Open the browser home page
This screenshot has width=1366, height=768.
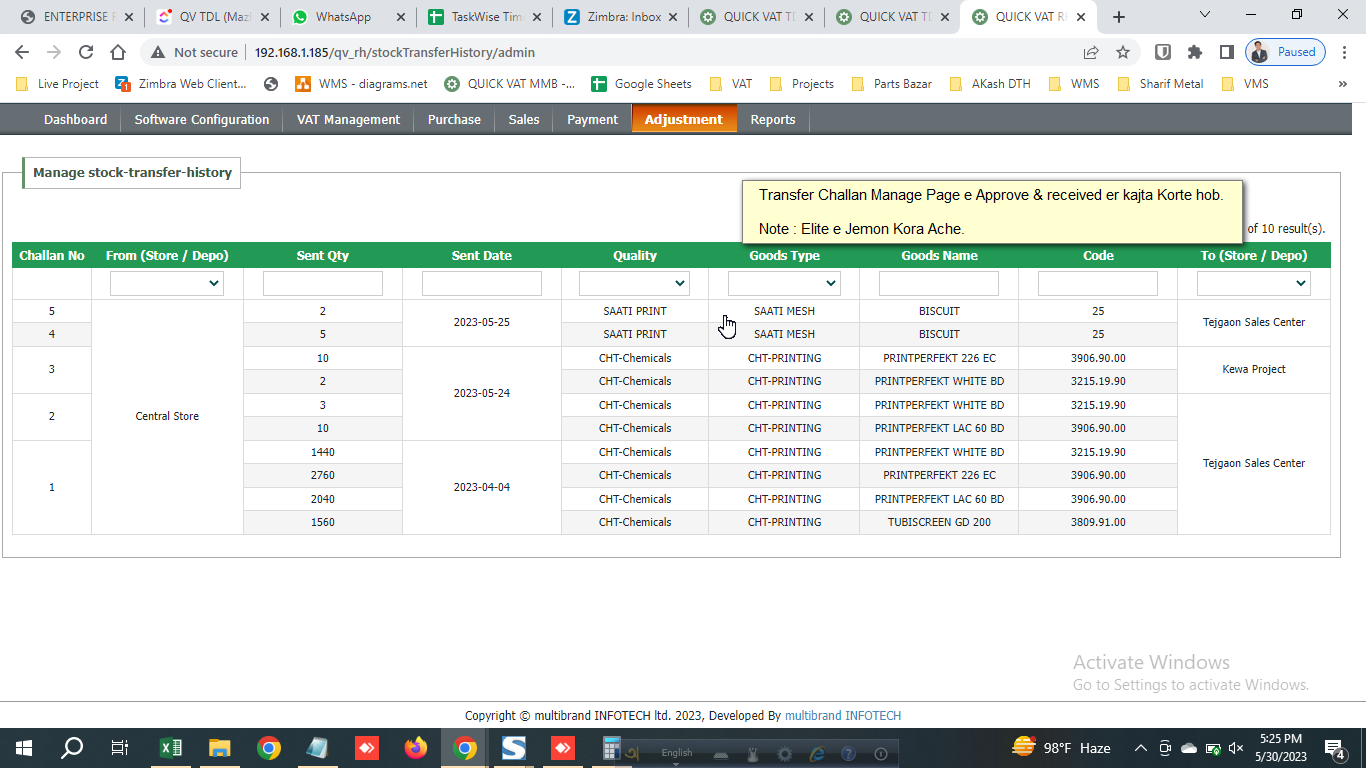click(x=118, y=52)
